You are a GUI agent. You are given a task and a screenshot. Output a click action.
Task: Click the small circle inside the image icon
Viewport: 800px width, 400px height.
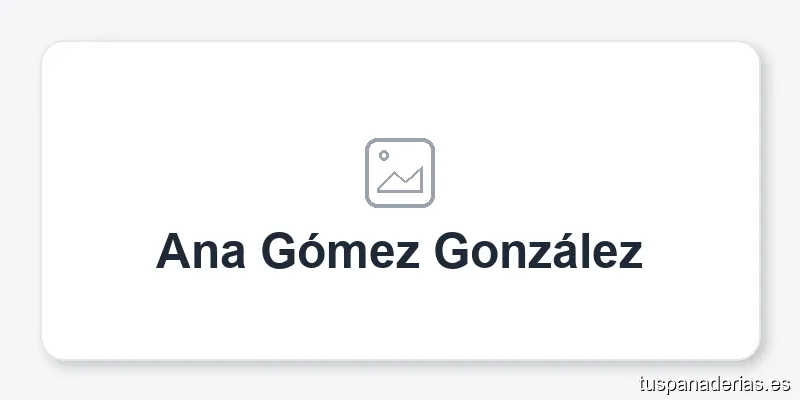coord(384,156)
